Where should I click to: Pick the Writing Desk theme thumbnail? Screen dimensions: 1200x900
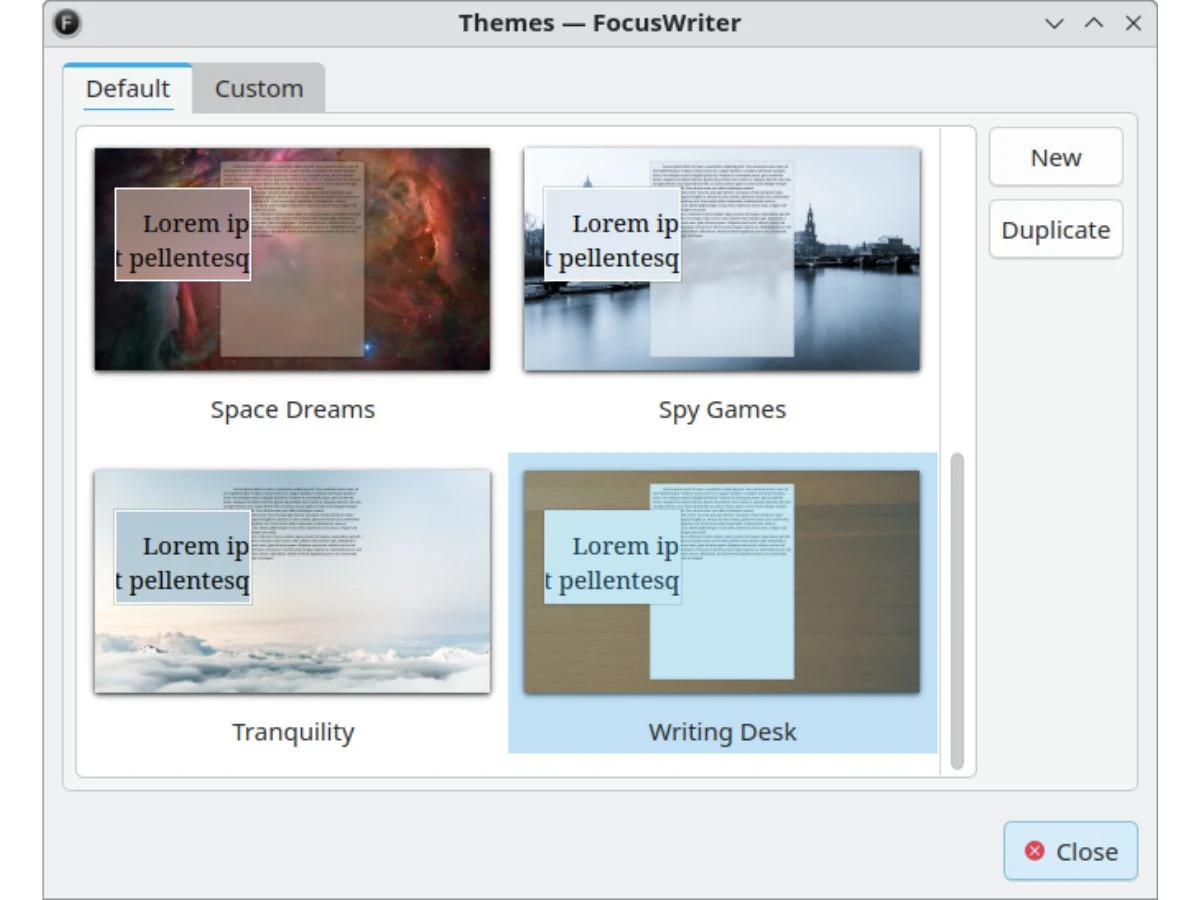[722, 582]
